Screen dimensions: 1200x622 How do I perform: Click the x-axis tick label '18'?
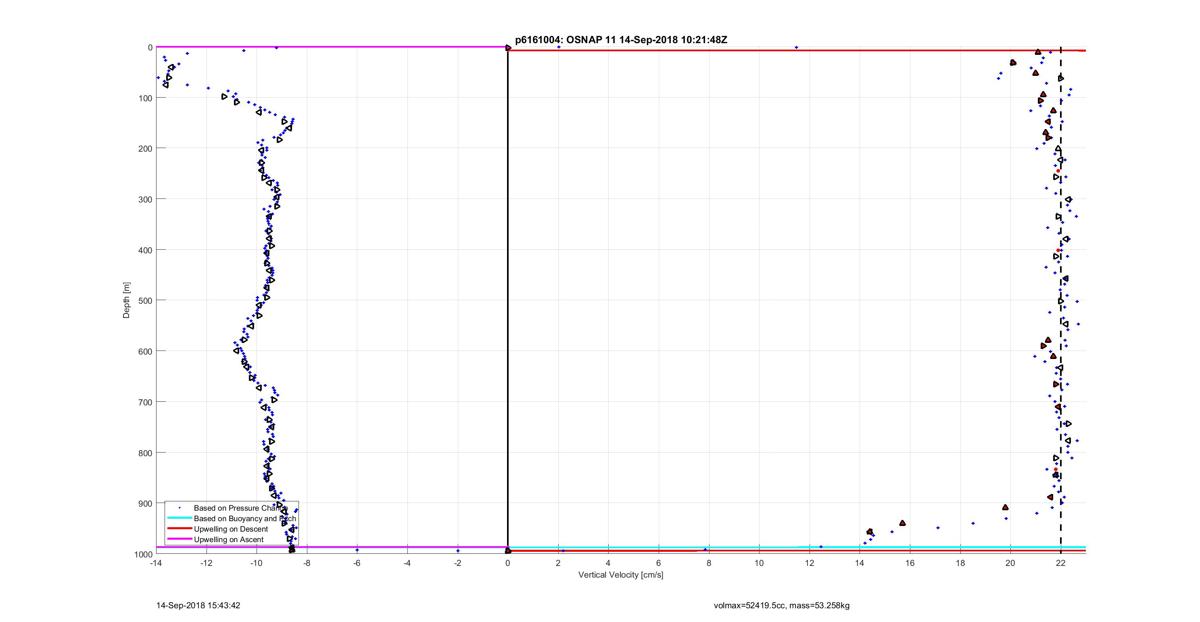tap(960, 563)
